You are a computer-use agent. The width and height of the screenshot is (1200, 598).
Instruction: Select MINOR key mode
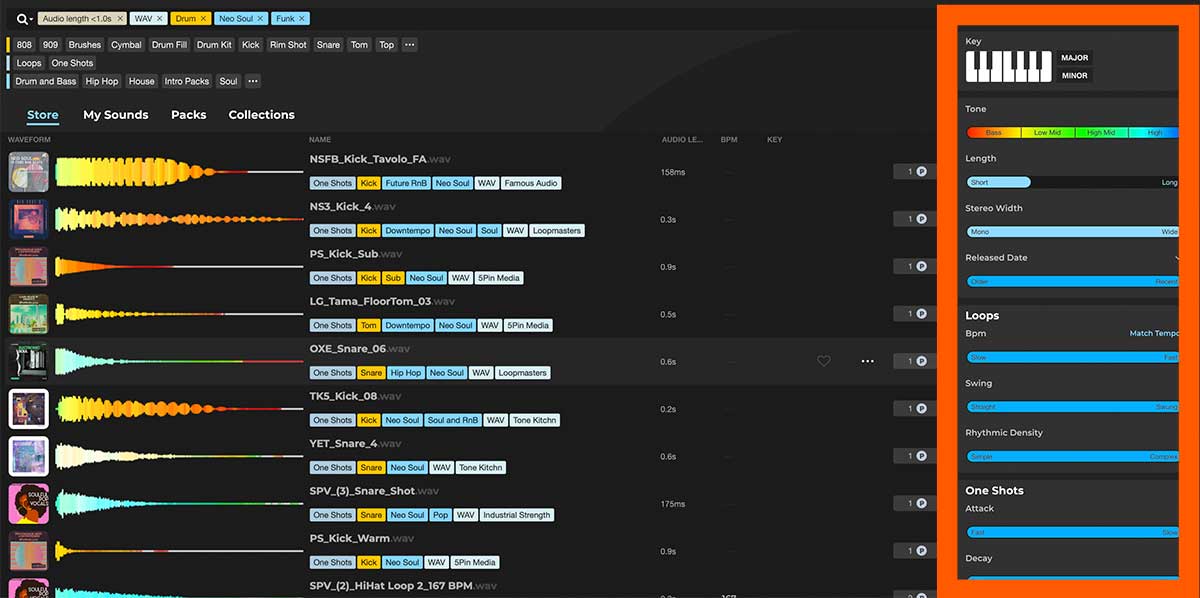(x=1073, y=74)
